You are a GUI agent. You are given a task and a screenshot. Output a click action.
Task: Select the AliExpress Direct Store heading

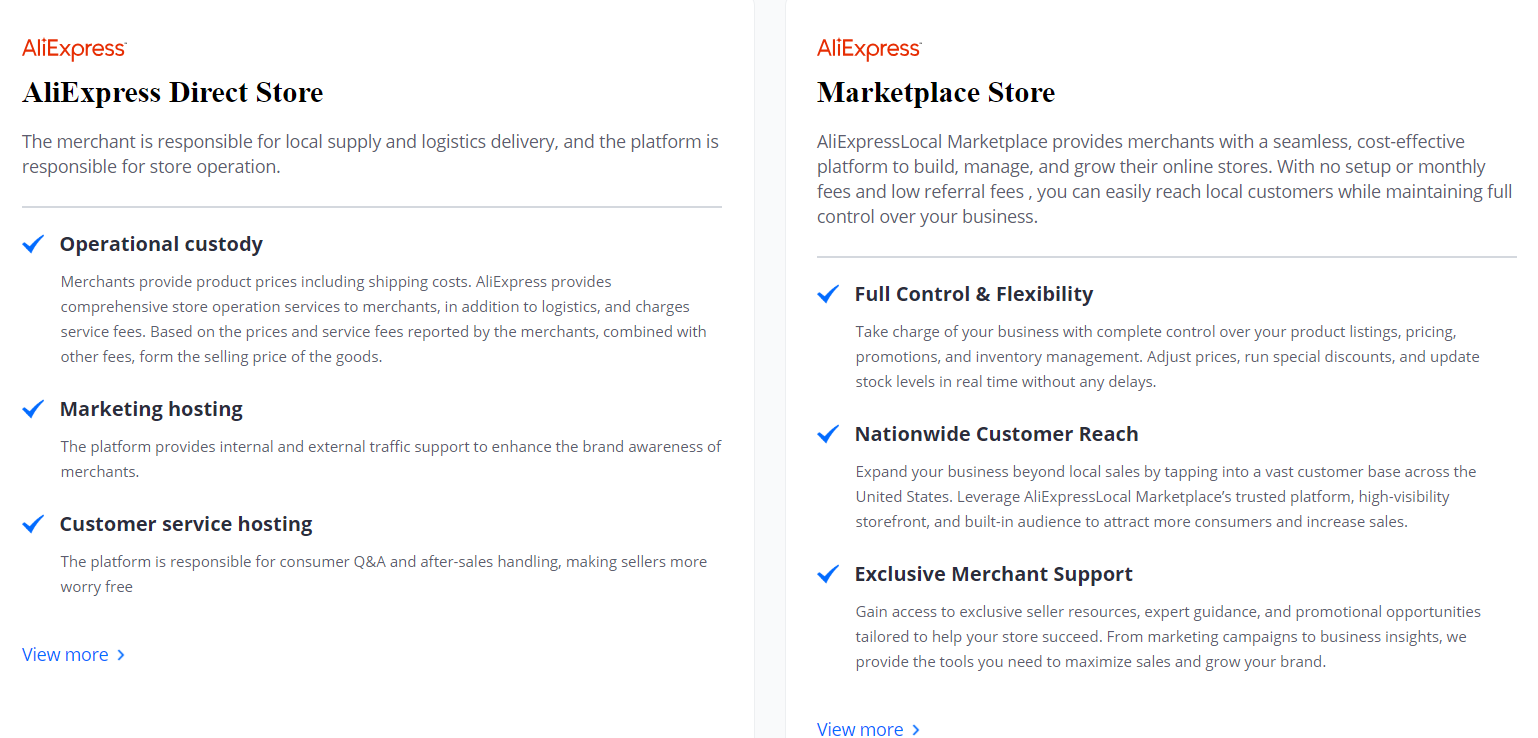(172, 92)
